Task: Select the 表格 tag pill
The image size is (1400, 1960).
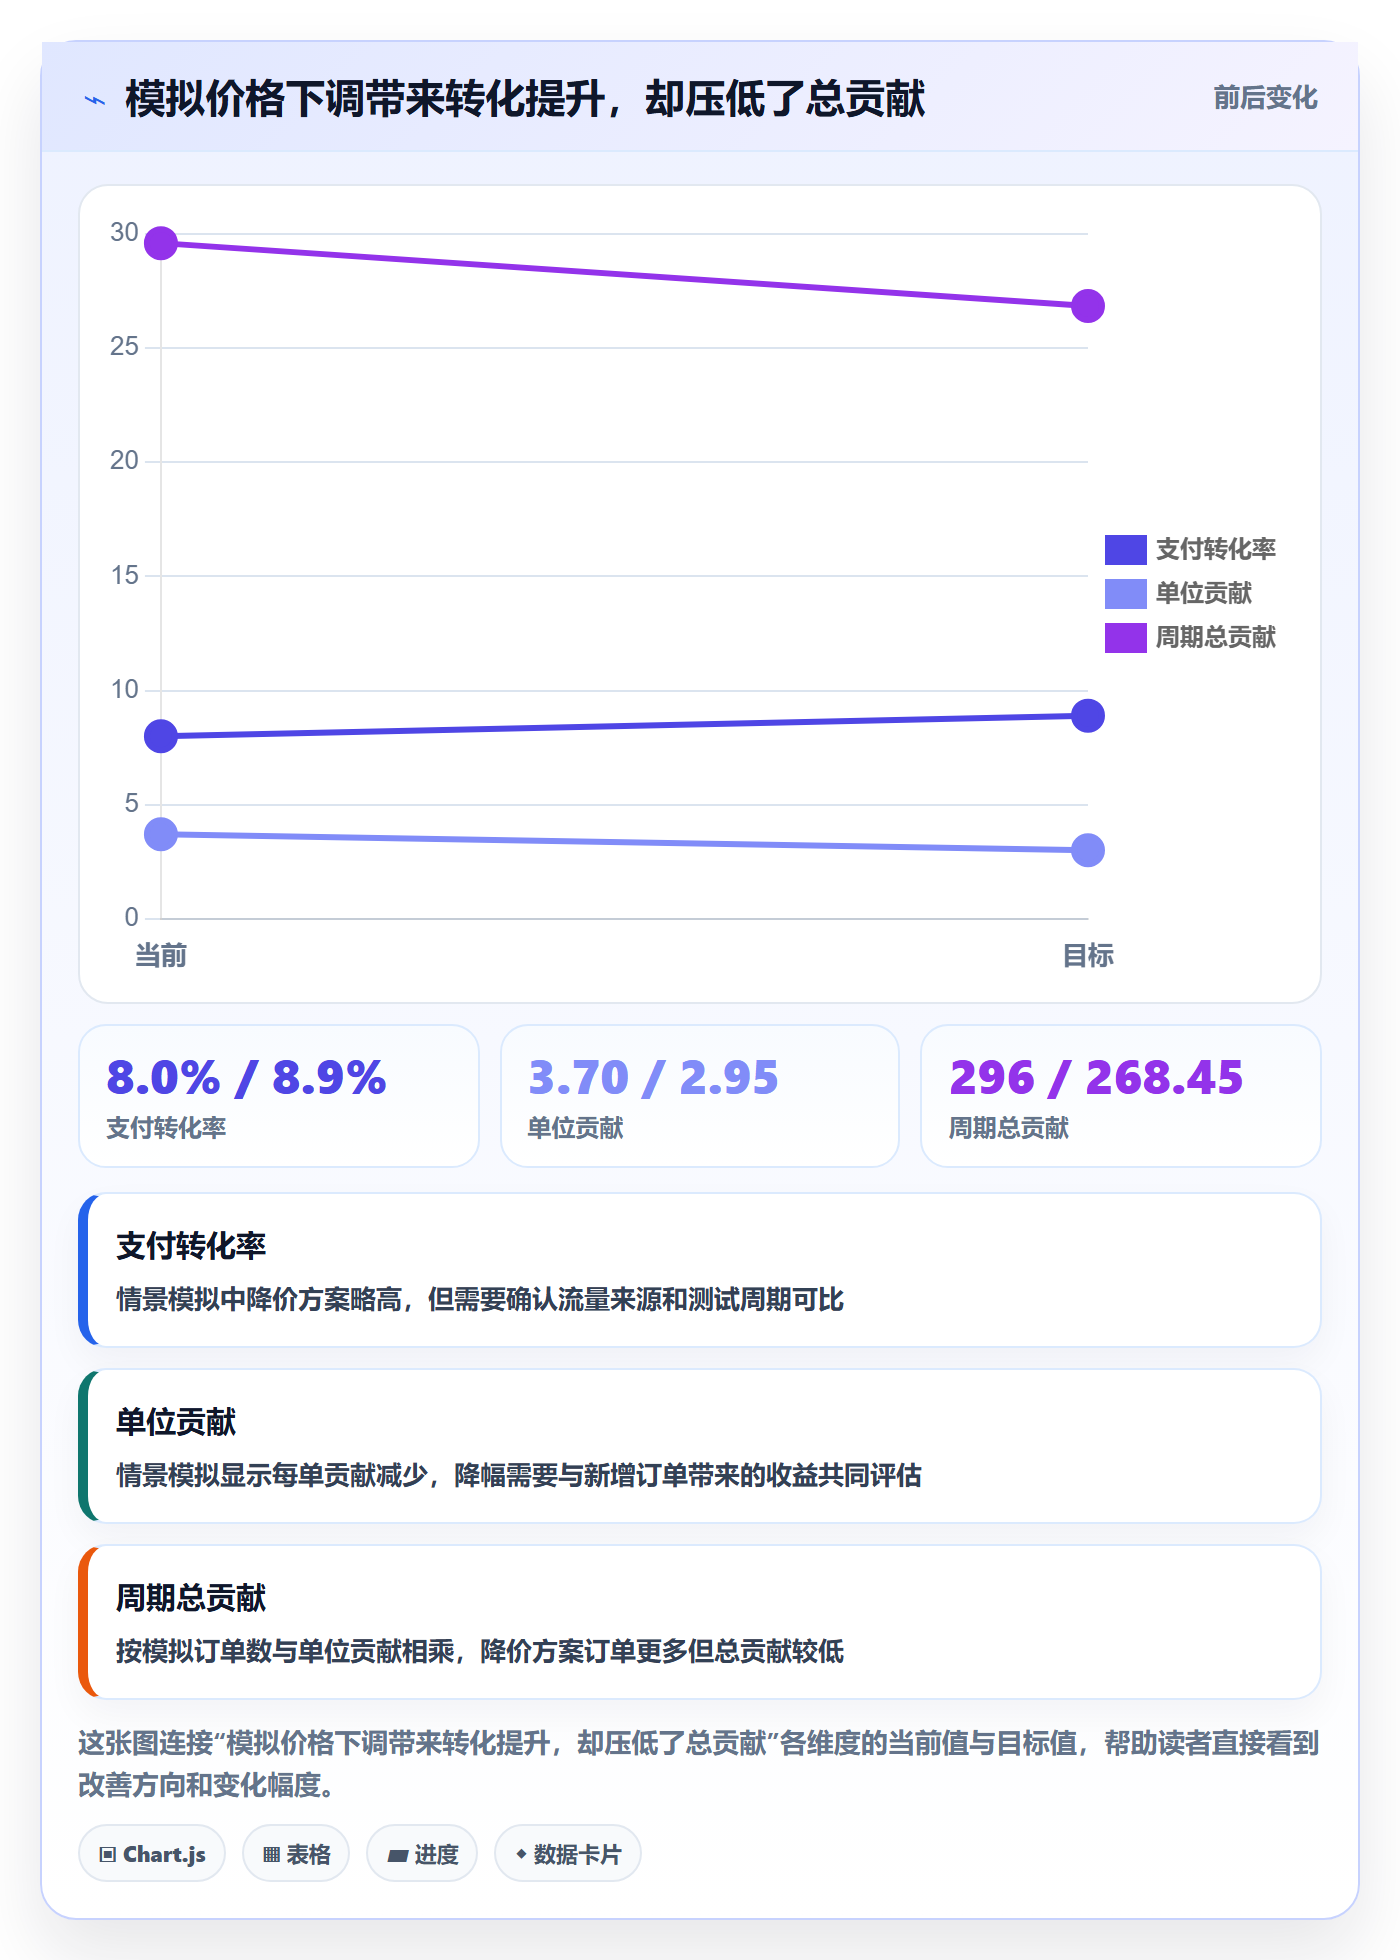Action: [296, 1854]
